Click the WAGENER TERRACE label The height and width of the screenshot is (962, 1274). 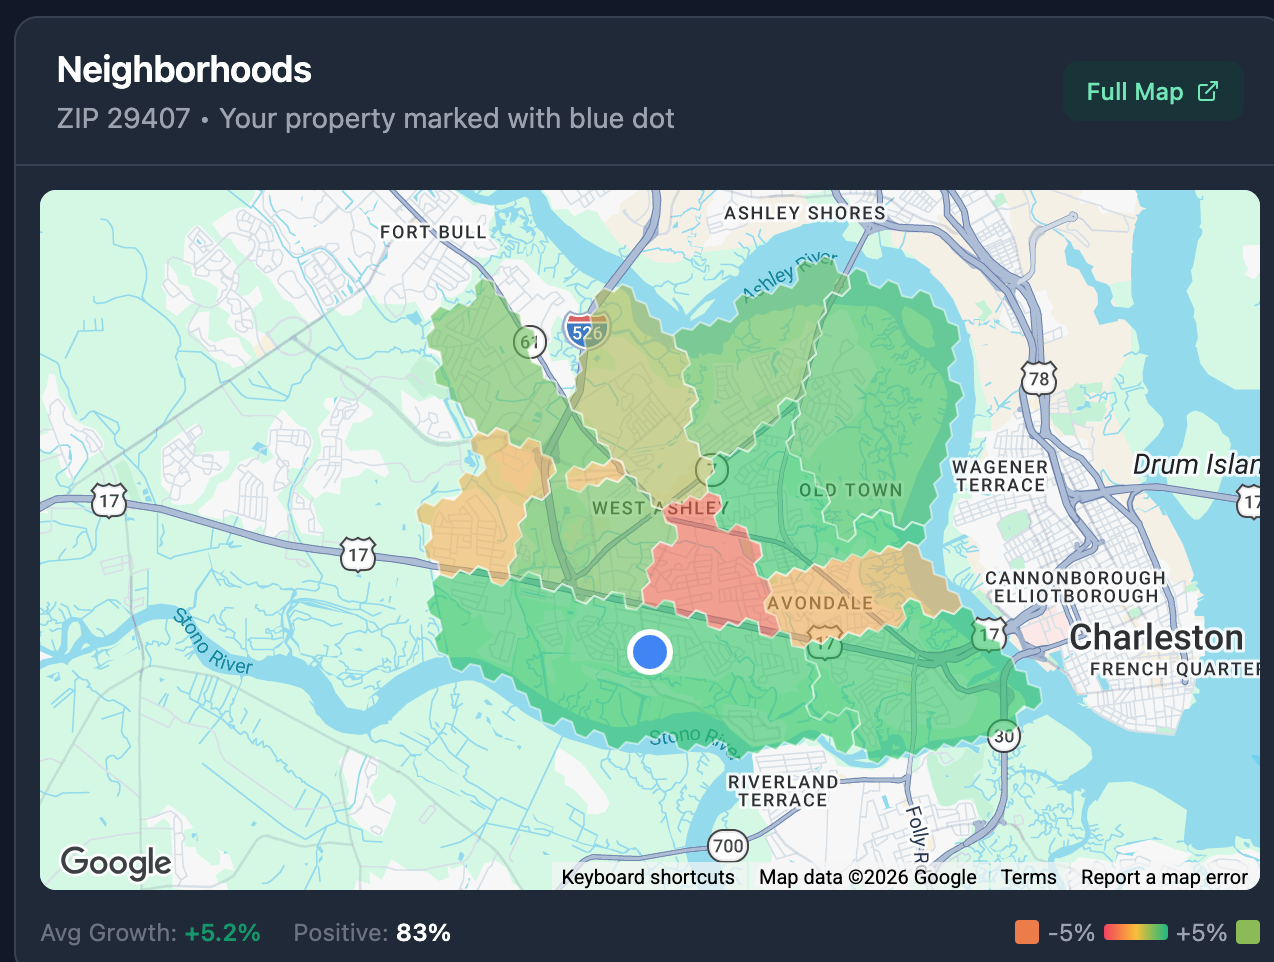[1000, 476]
